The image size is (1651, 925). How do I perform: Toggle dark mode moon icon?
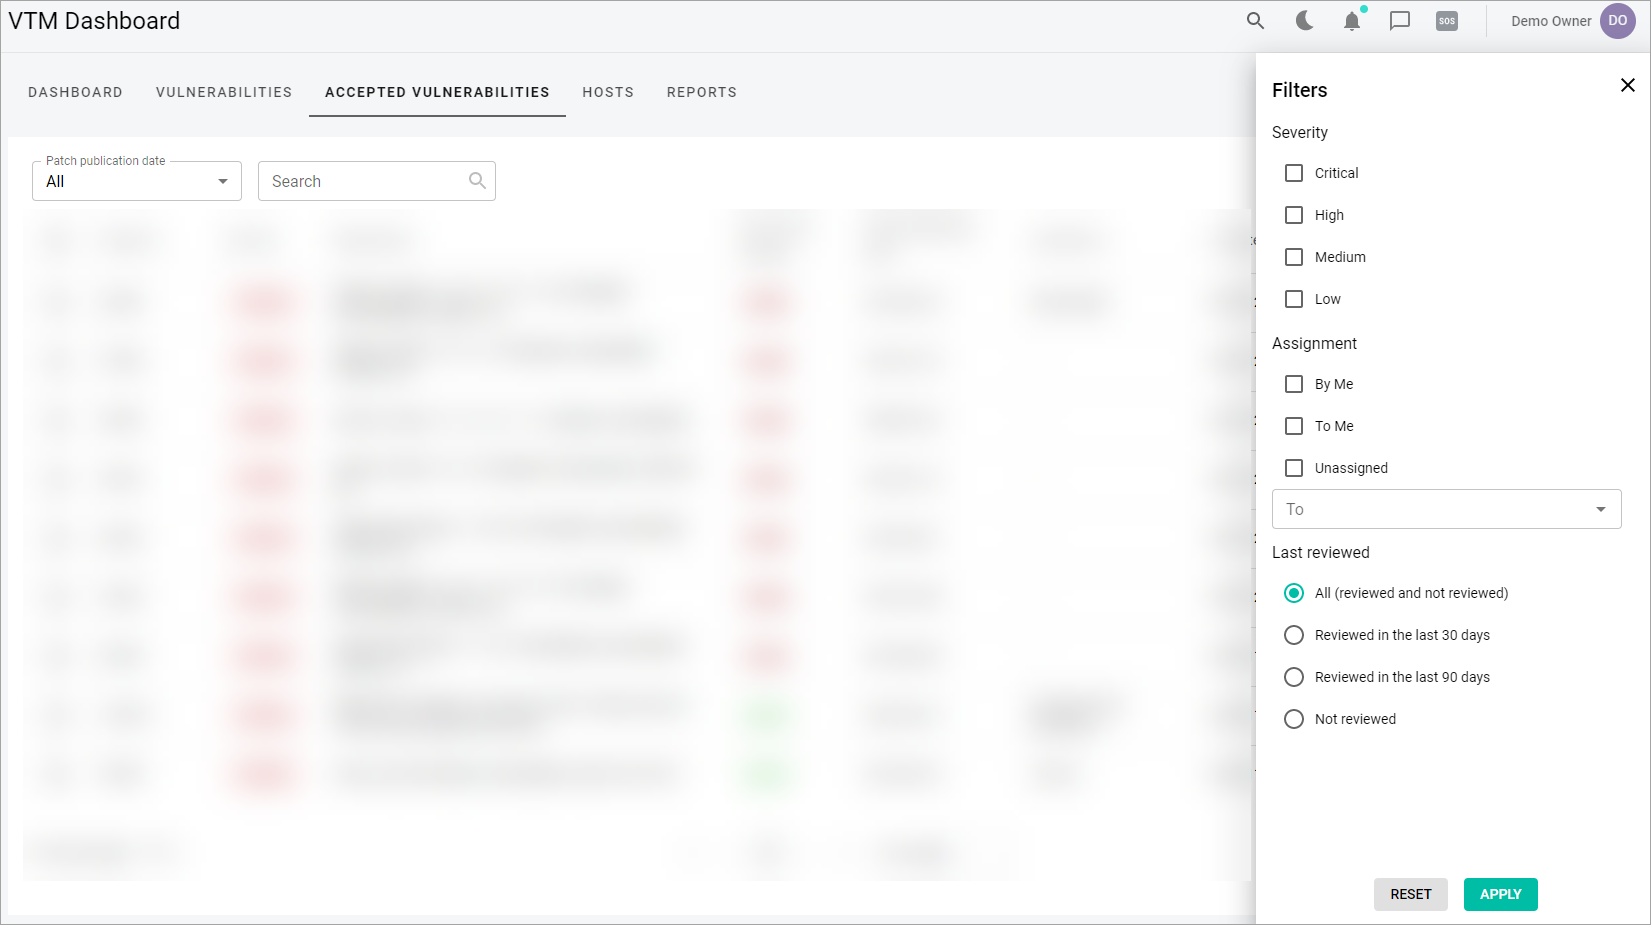coord(1304,20)
